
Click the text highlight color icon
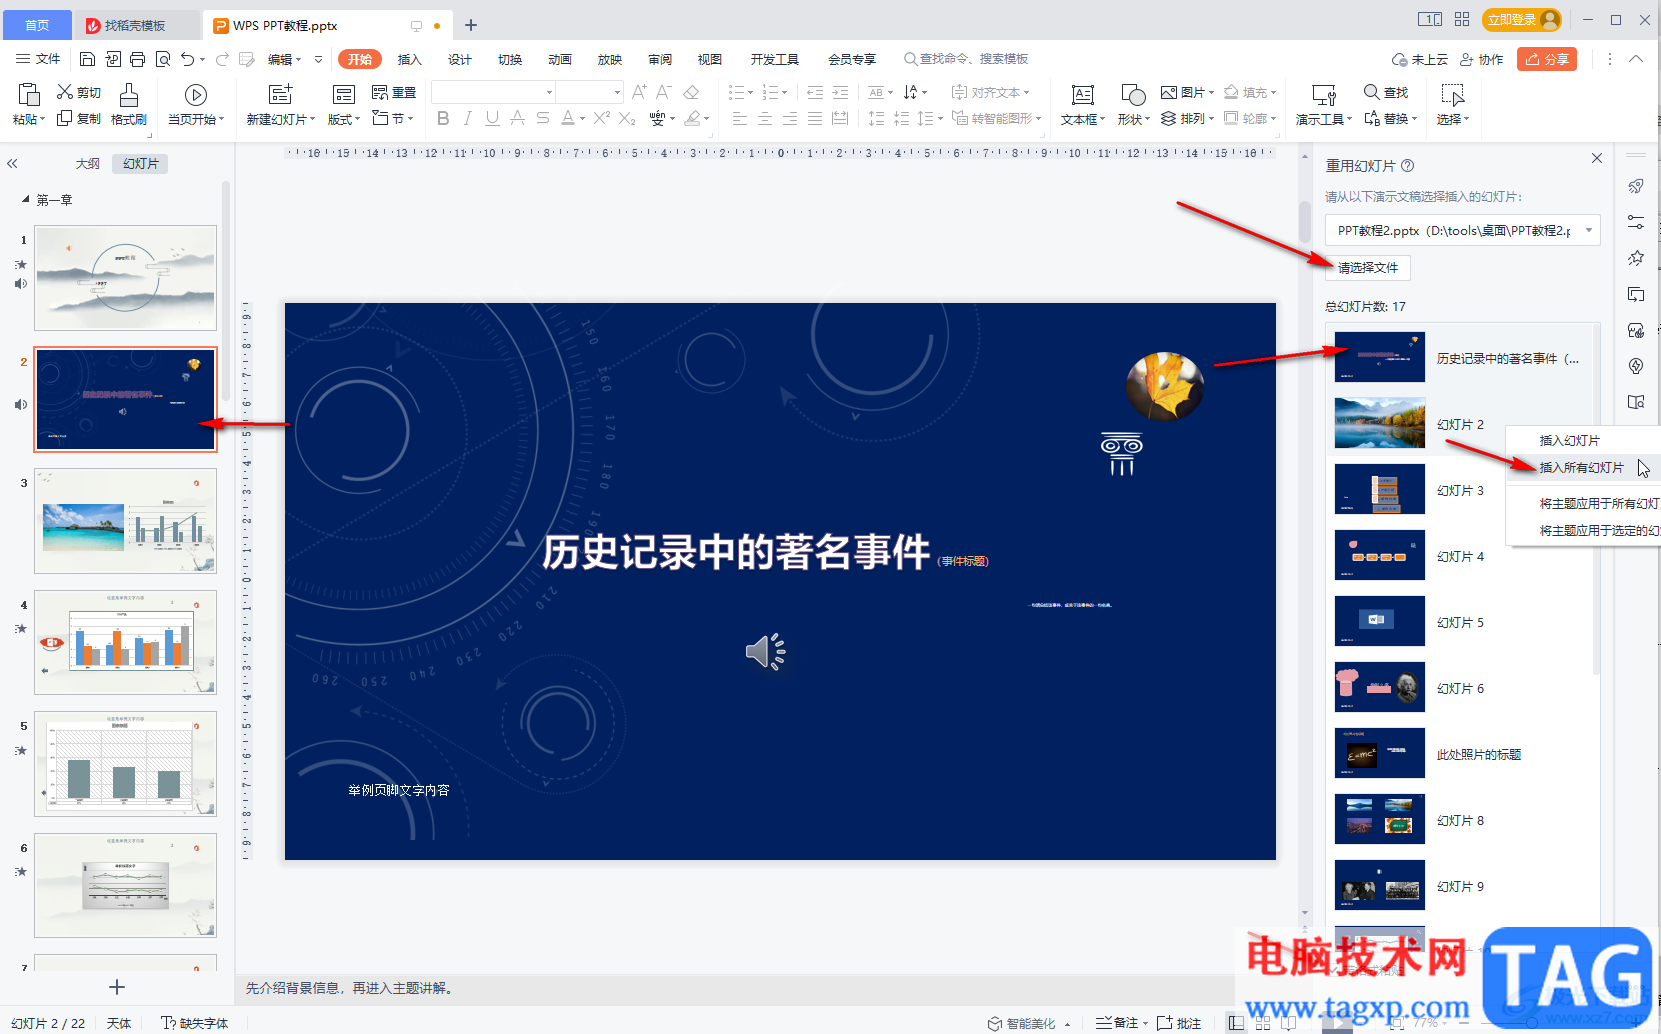pos(692,118)
